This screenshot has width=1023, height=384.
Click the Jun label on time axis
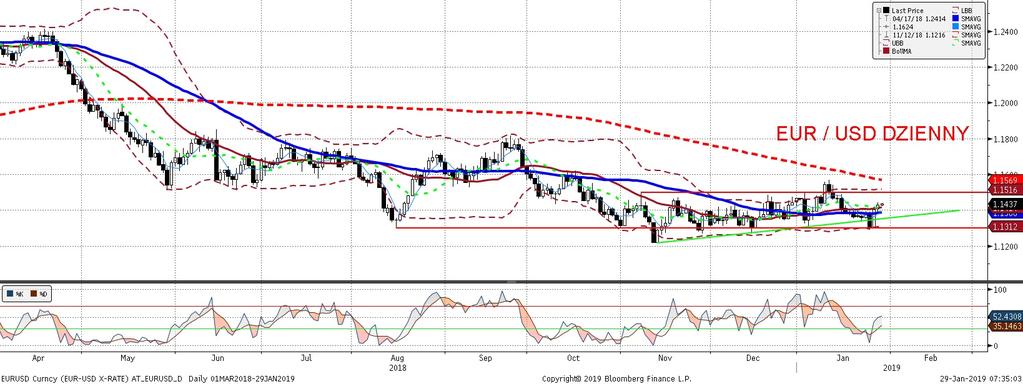coord(218,358)
